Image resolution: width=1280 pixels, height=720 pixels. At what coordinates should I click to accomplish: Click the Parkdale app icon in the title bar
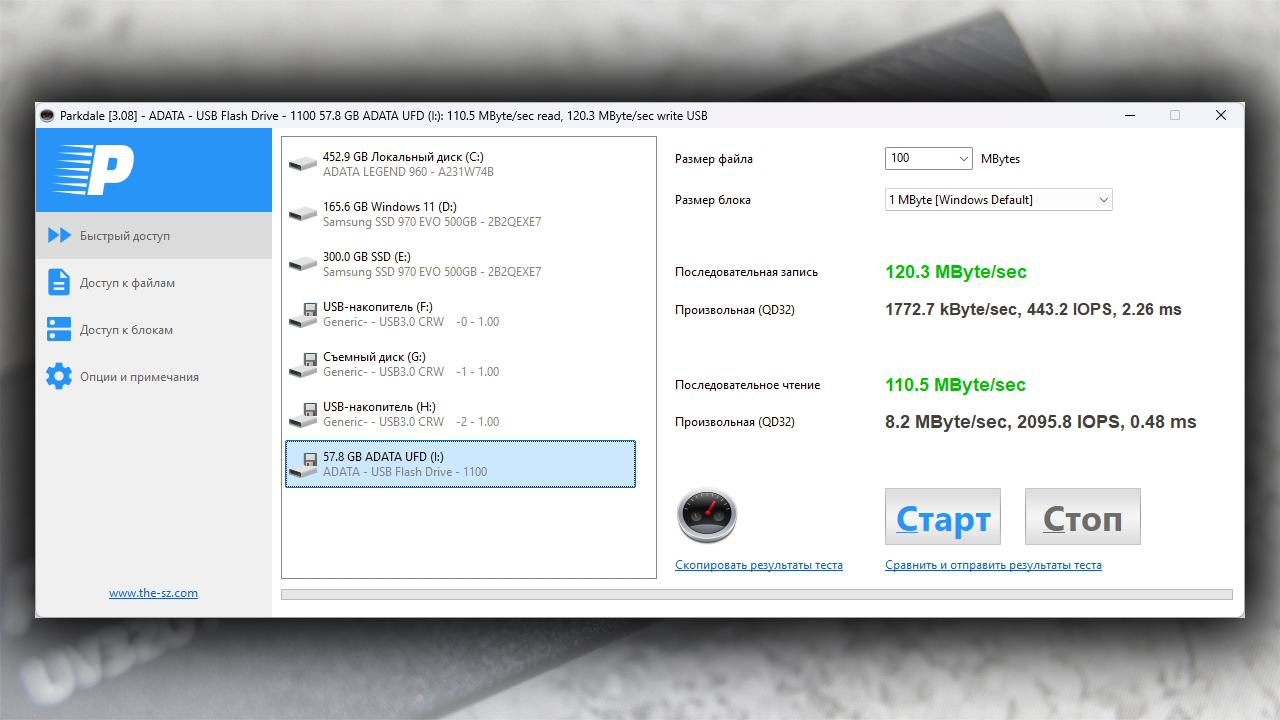tap(46, 116)
